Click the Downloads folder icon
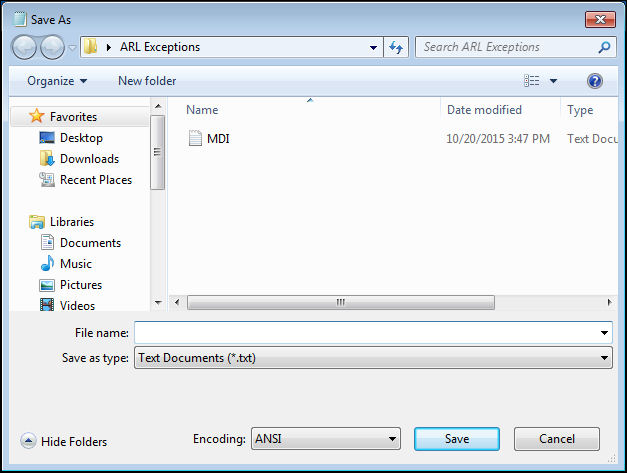The width and height of the screenshot is (627, 473). point(47,158)
